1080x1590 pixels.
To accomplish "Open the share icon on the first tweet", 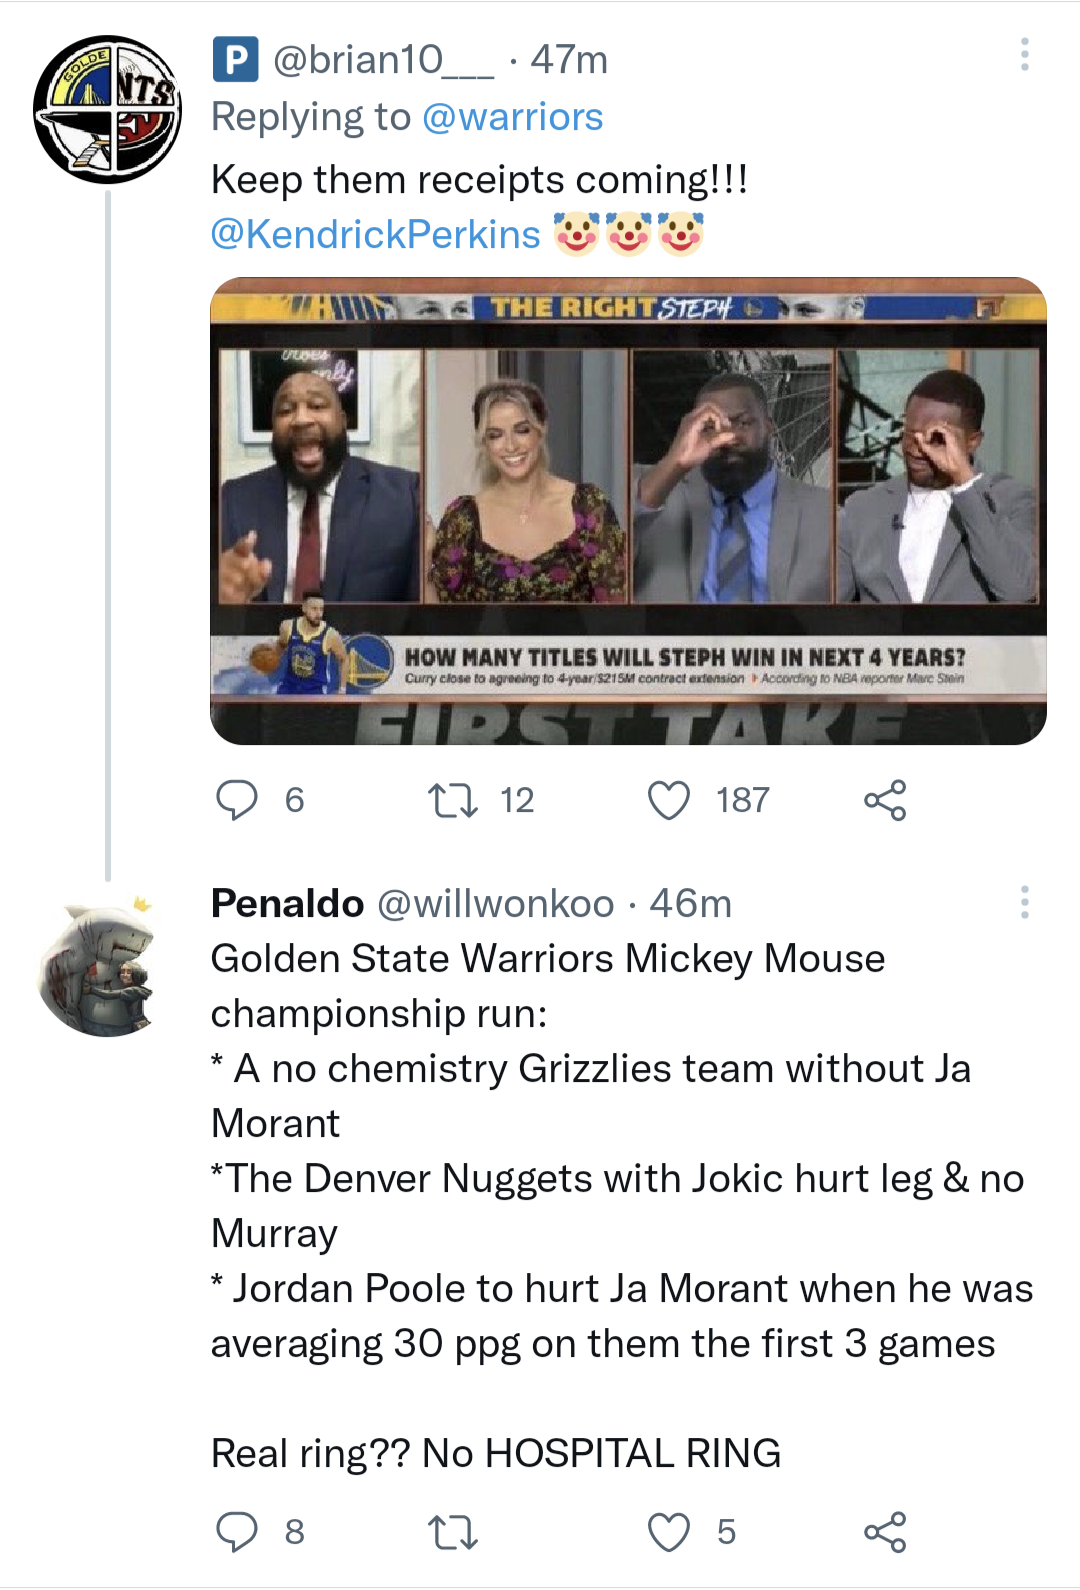I will point(890,800).
